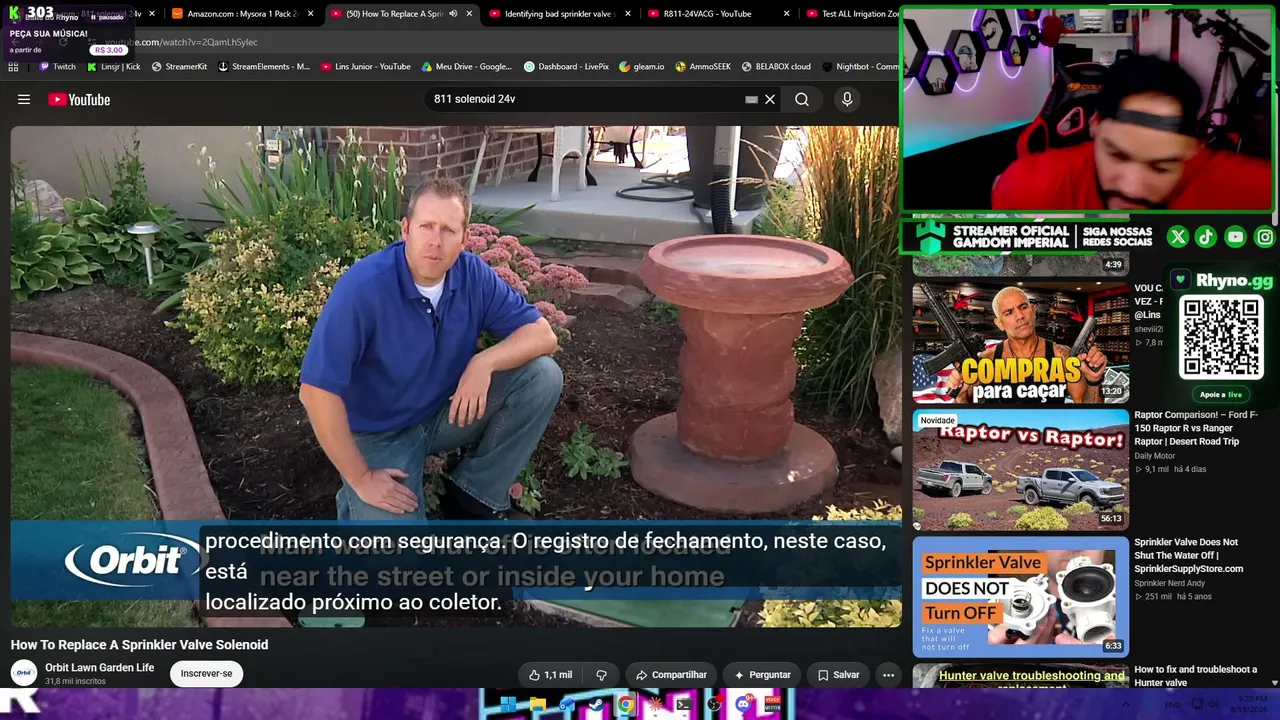Open the AmmoSEEK bookmark

pos(703,67)
